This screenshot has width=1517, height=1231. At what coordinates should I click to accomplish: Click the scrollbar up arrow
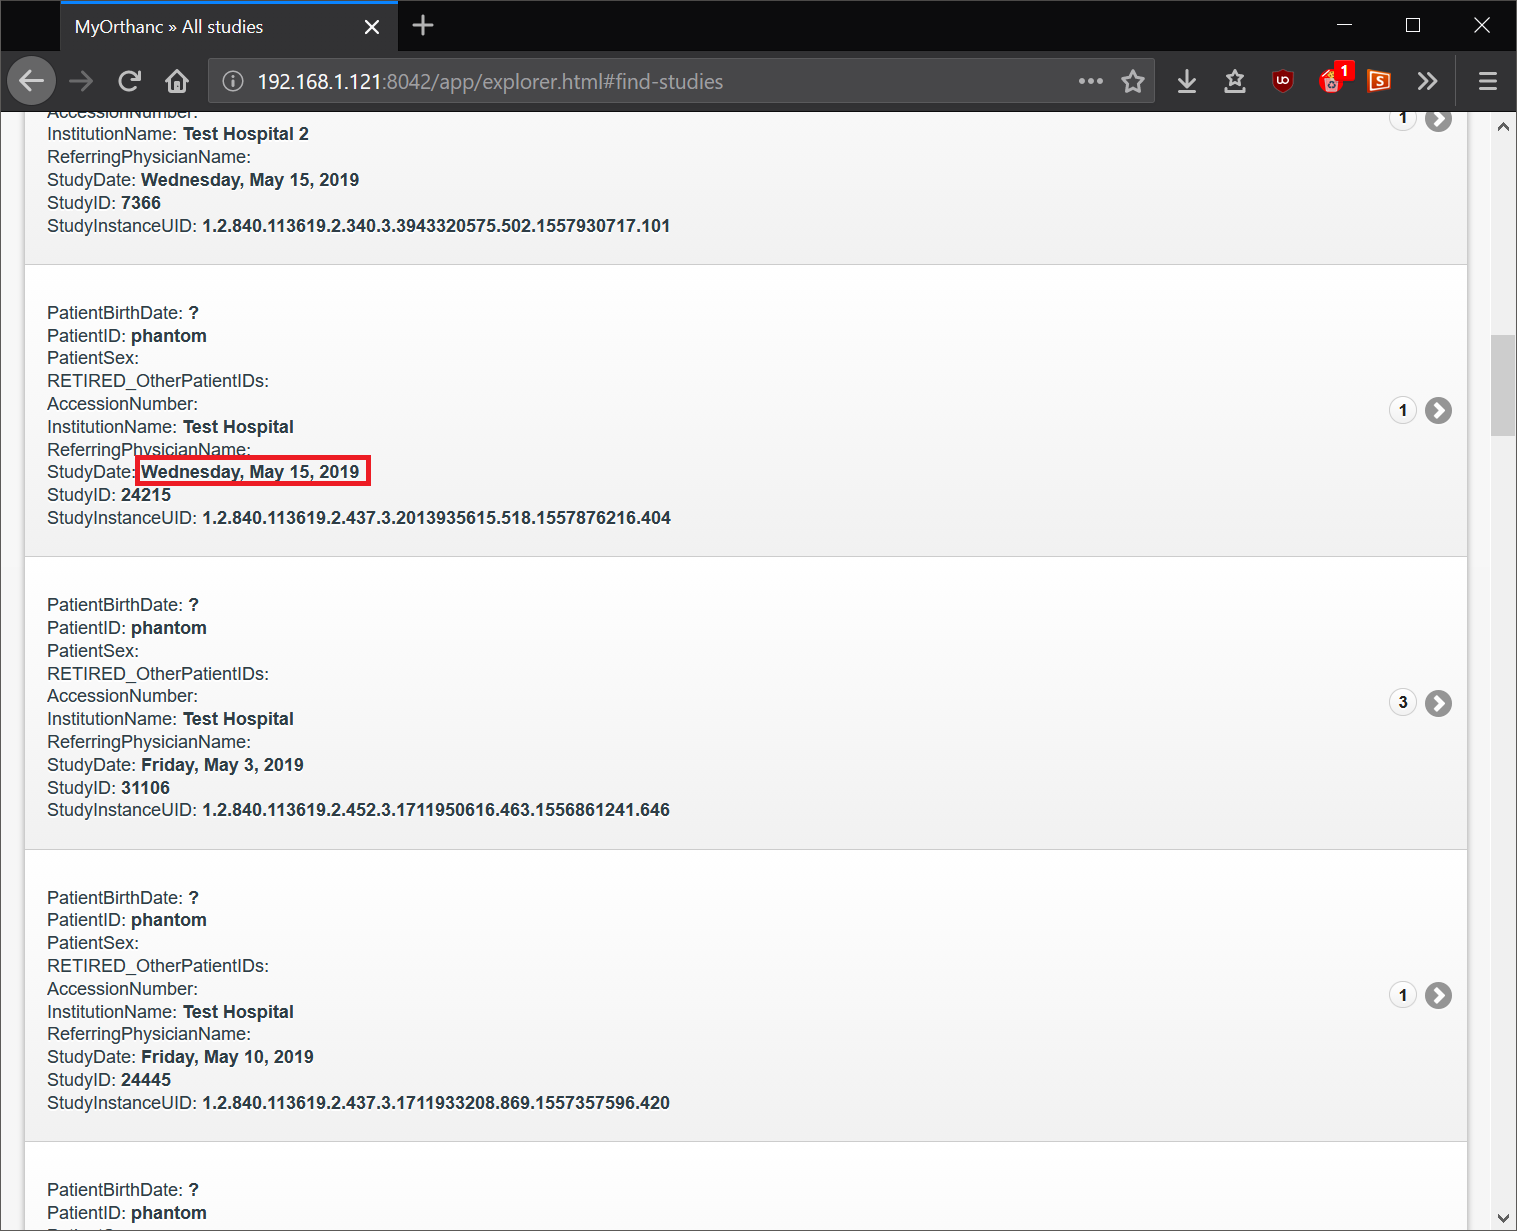click(x=1502, y=127)
